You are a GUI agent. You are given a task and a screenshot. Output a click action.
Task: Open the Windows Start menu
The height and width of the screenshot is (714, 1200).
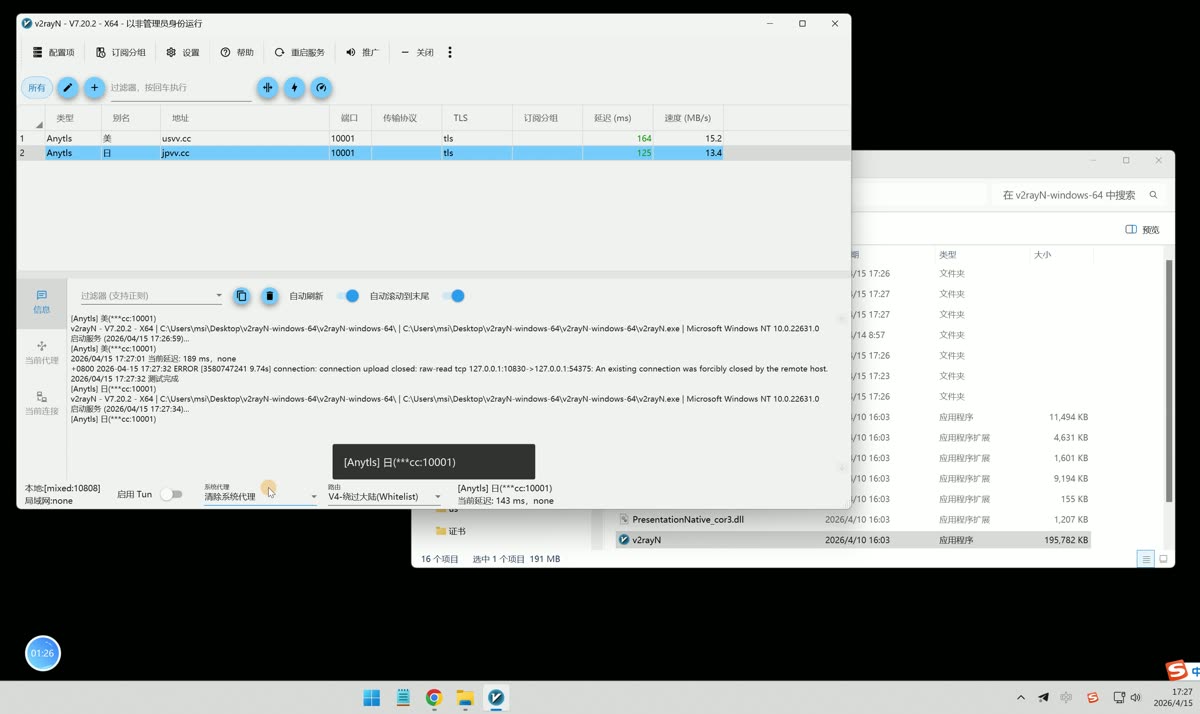coord(372,698)
